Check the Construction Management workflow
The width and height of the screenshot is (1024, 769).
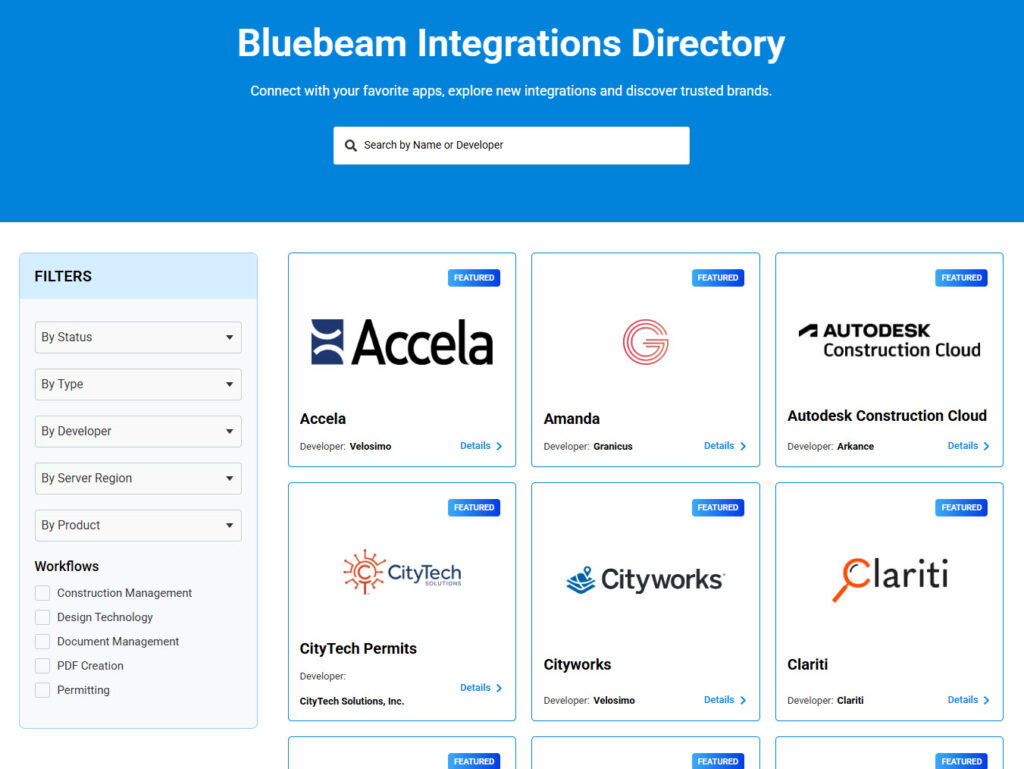(42, 593)
